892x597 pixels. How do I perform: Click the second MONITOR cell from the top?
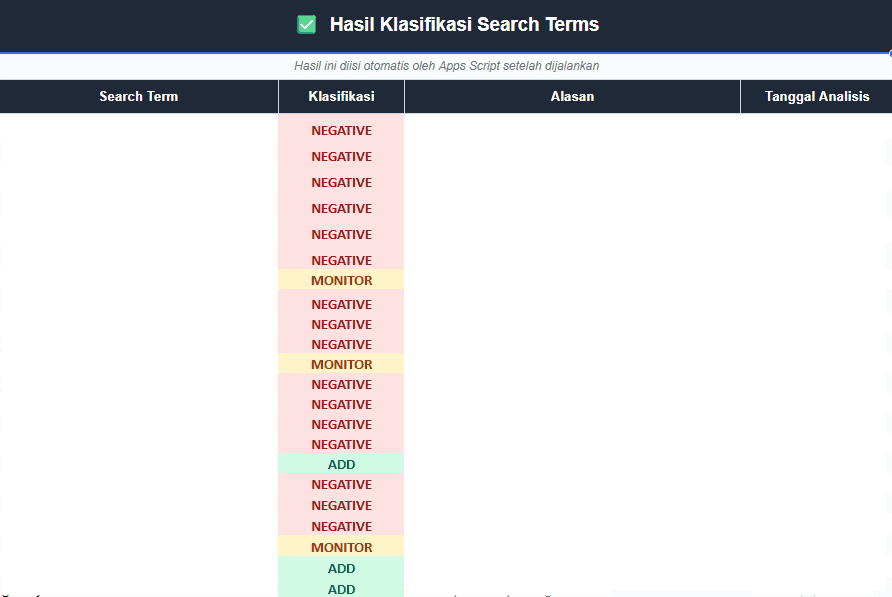pos(341,364)
